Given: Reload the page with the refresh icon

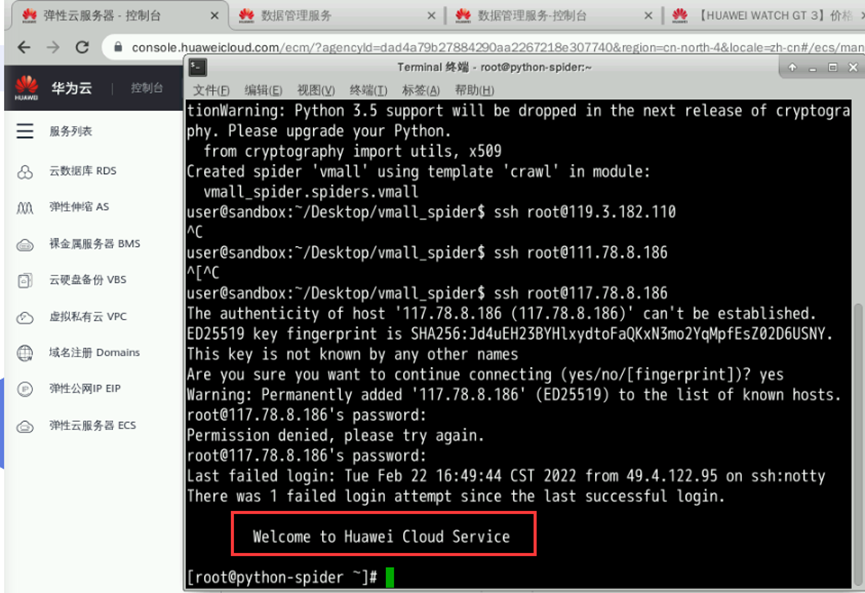Looking at the screenshot, I should coord(82,47).
